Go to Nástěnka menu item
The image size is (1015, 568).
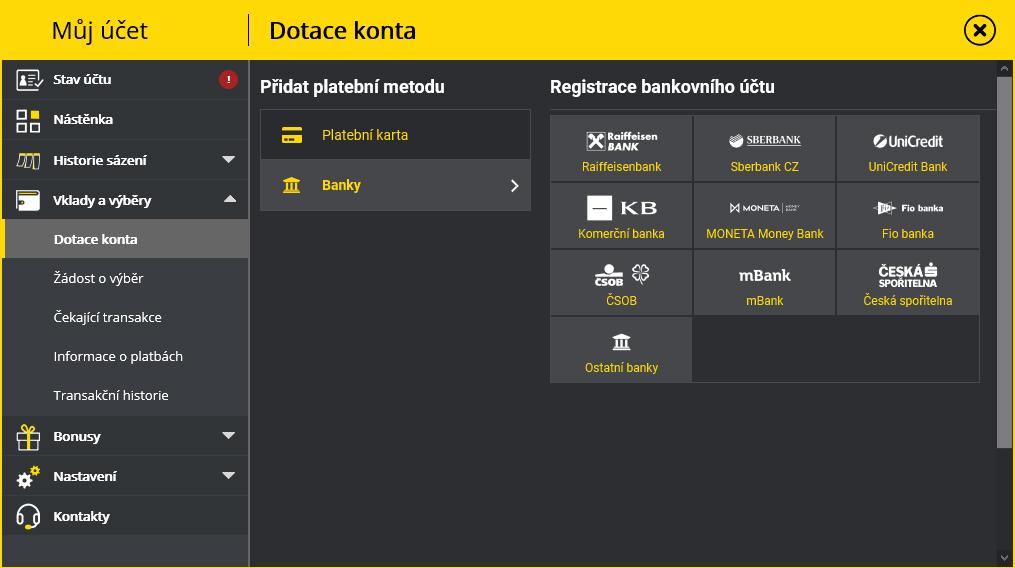tap(126, 120)
